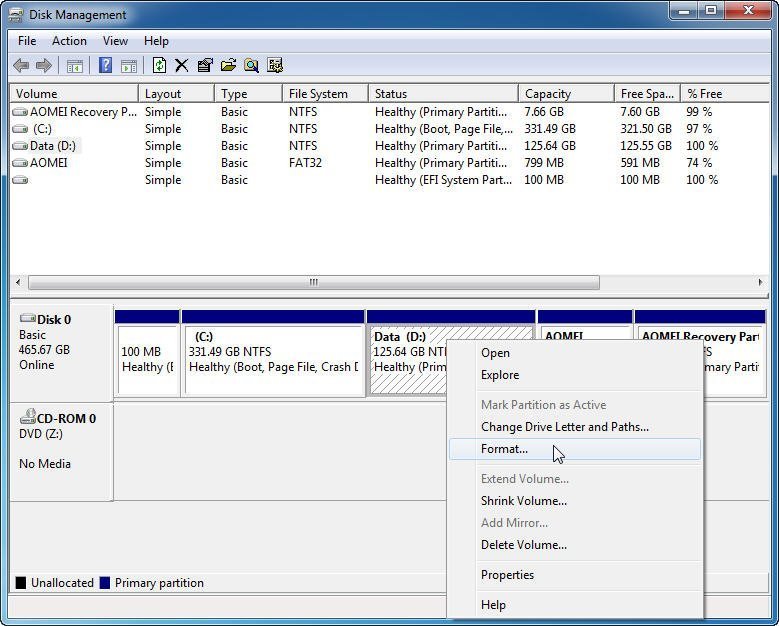Click the Show/Hide Console Tree icon

pos(74,66)
